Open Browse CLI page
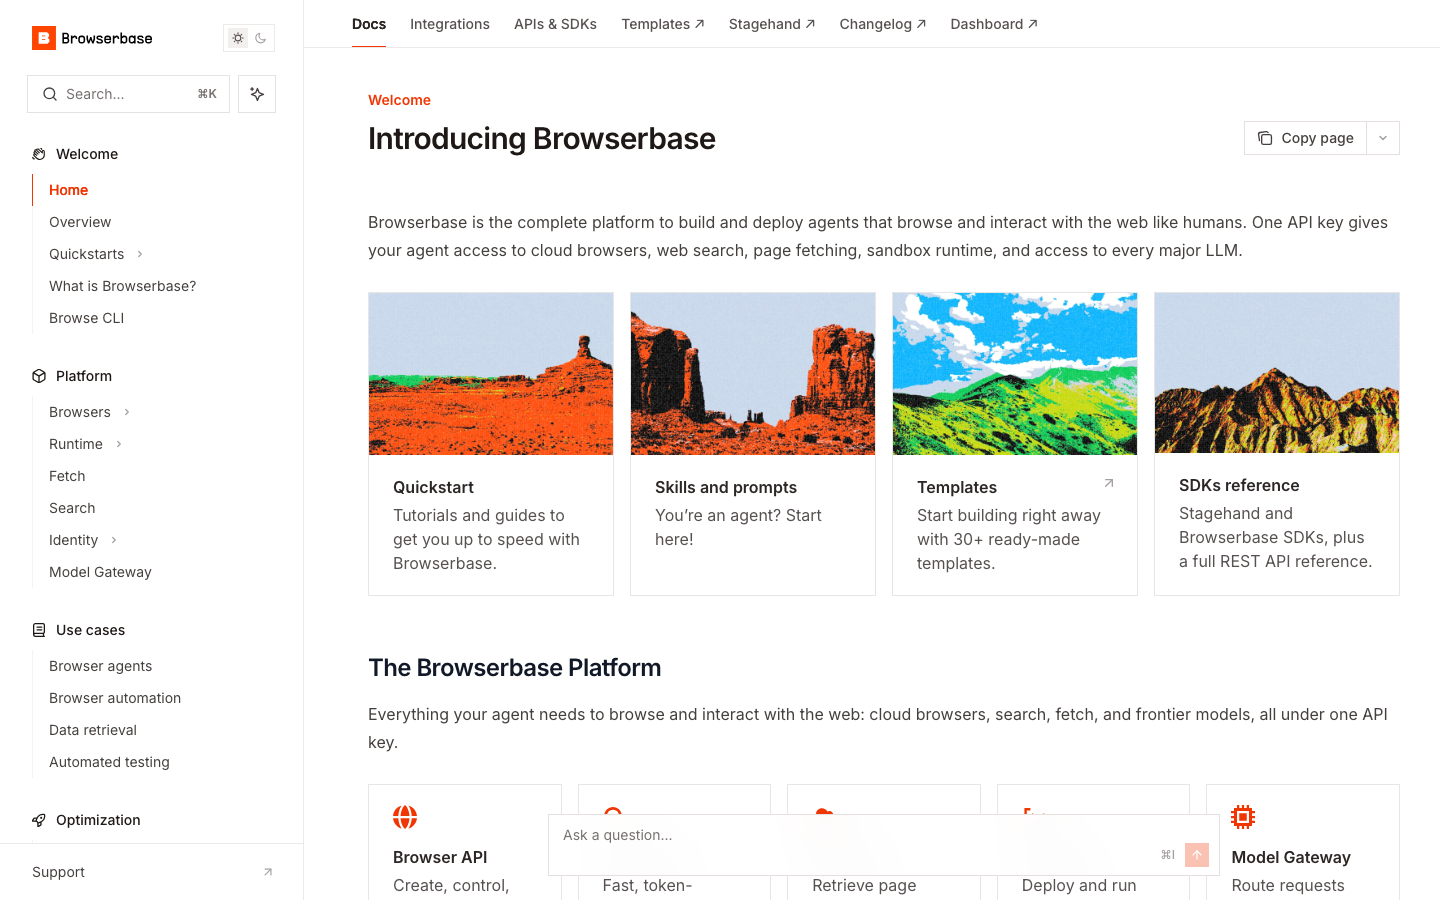1440x900 pixels. pyautogui.click(x=87, y=318)
